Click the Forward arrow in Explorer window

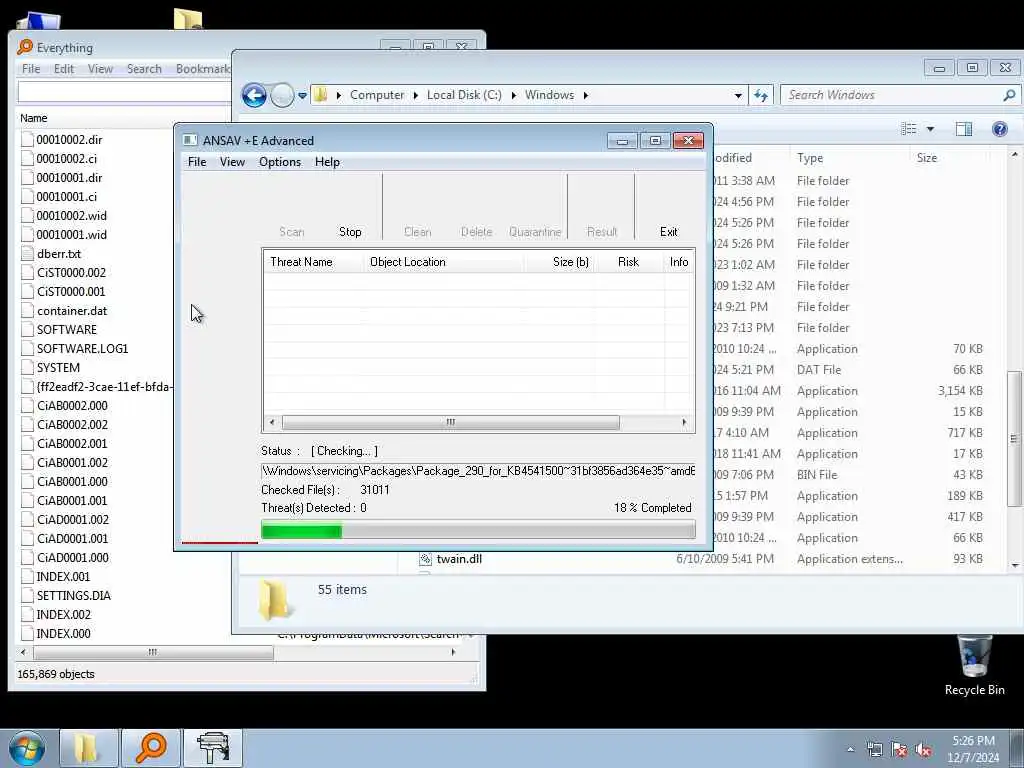282,95
